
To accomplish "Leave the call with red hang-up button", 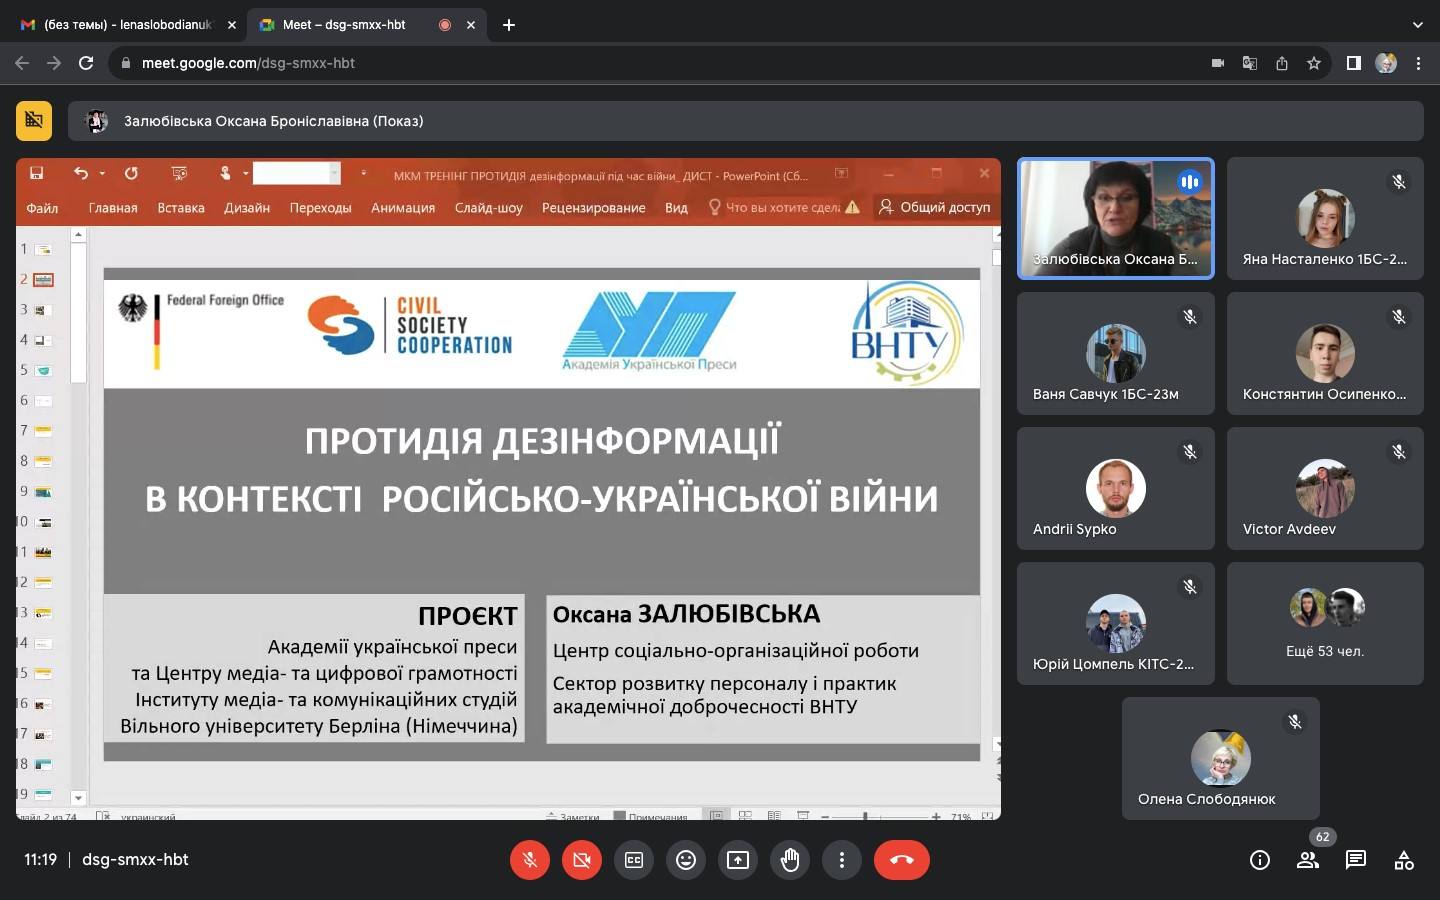I will (902, 860).
